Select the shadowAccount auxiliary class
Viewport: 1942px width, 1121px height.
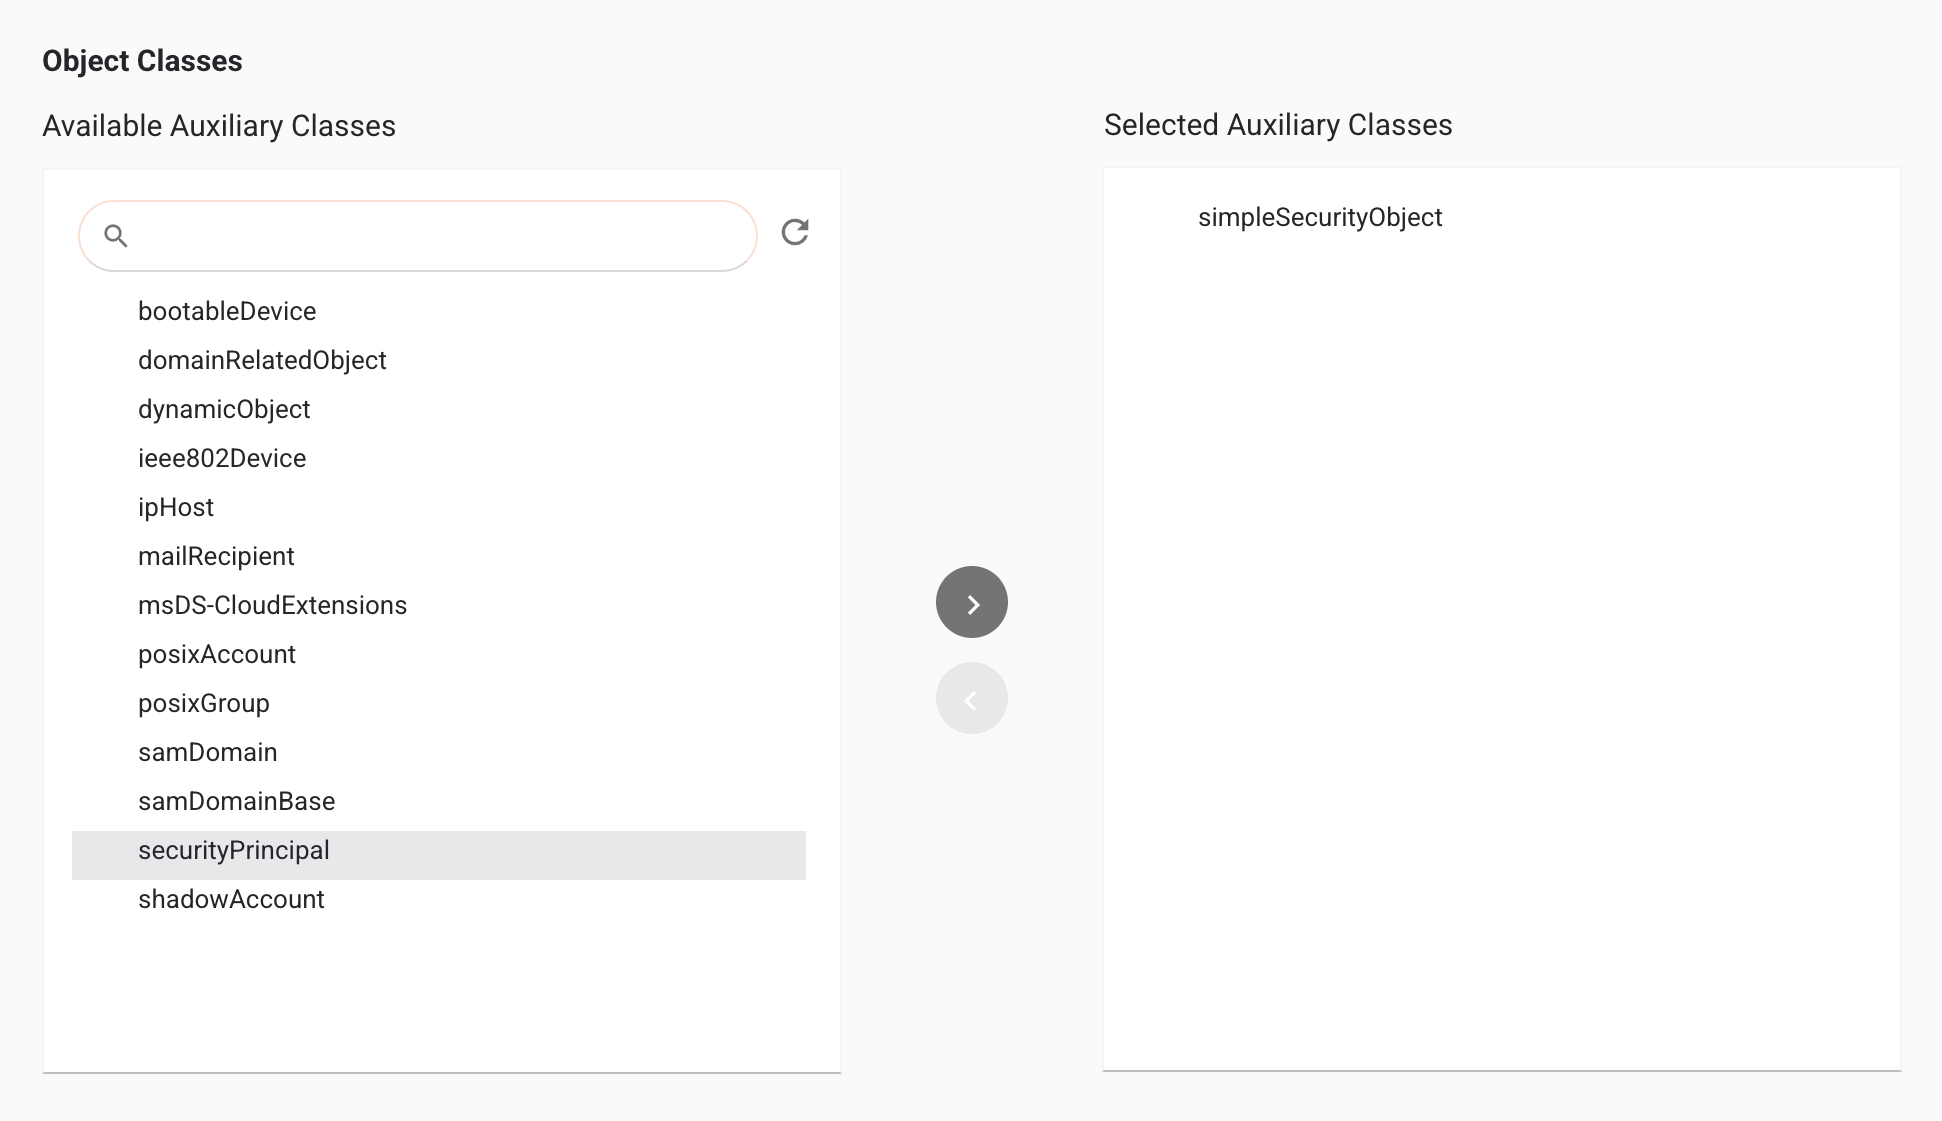pos(231,899)
